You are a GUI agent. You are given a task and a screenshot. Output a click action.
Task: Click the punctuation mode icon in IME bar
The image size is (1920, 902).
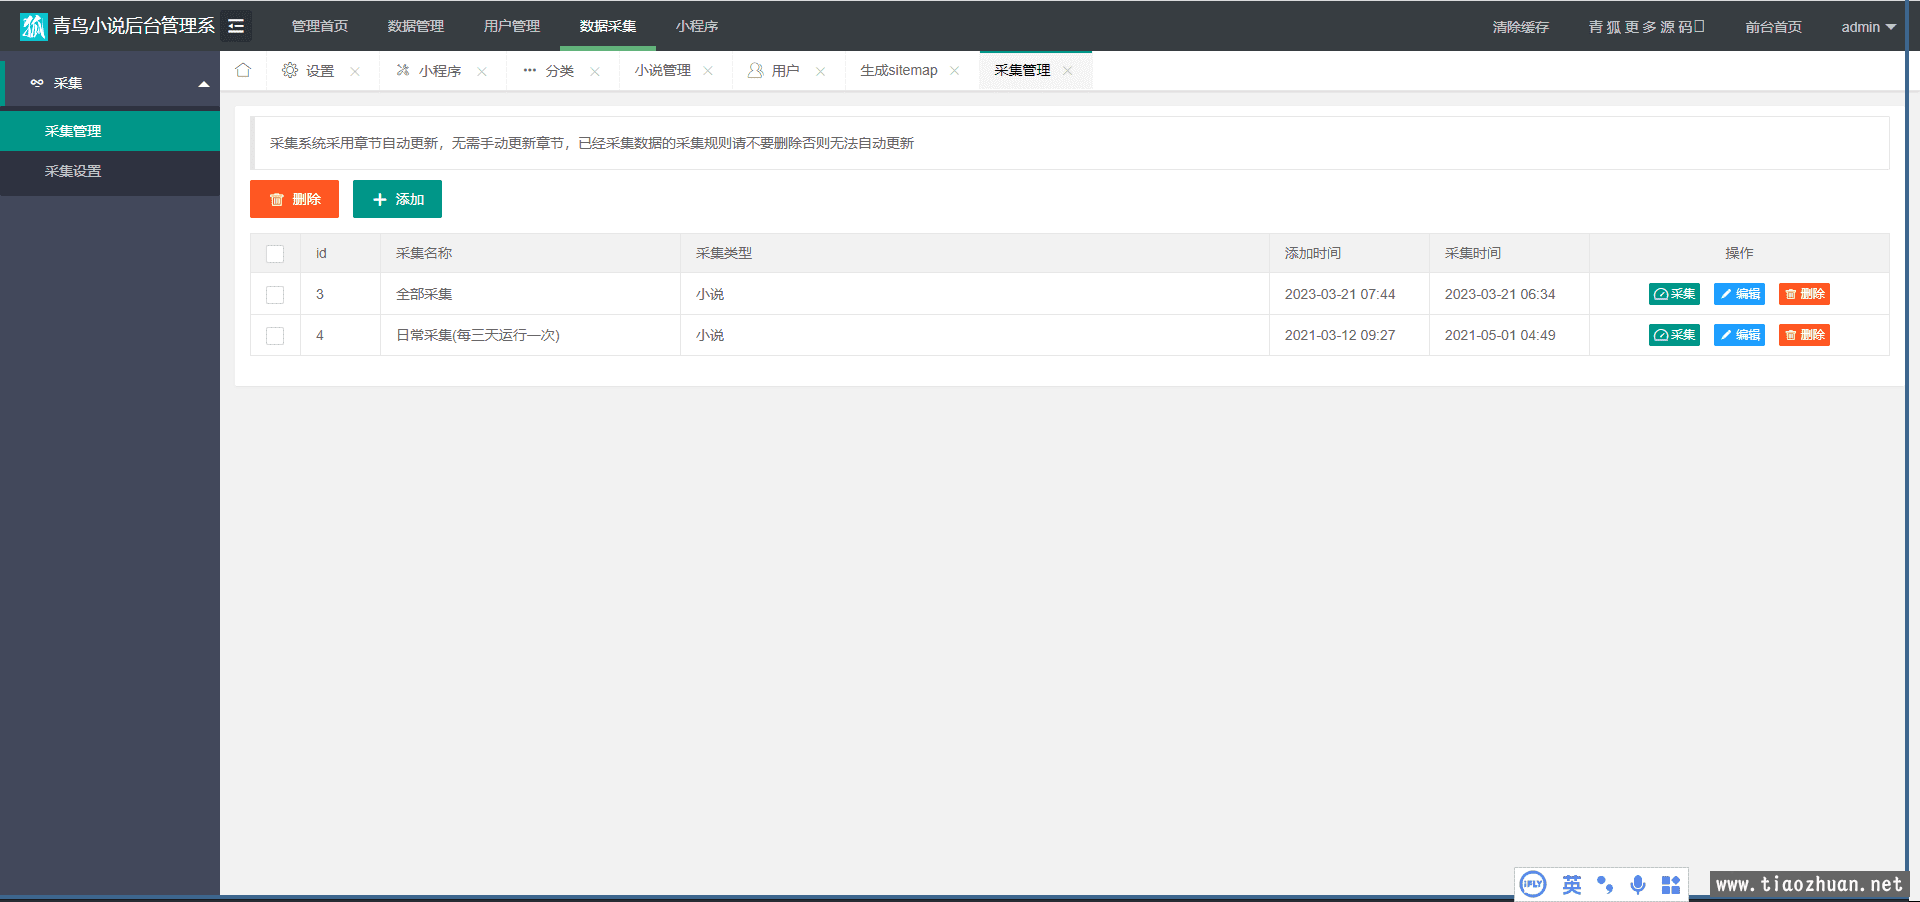pos(1605,885)
